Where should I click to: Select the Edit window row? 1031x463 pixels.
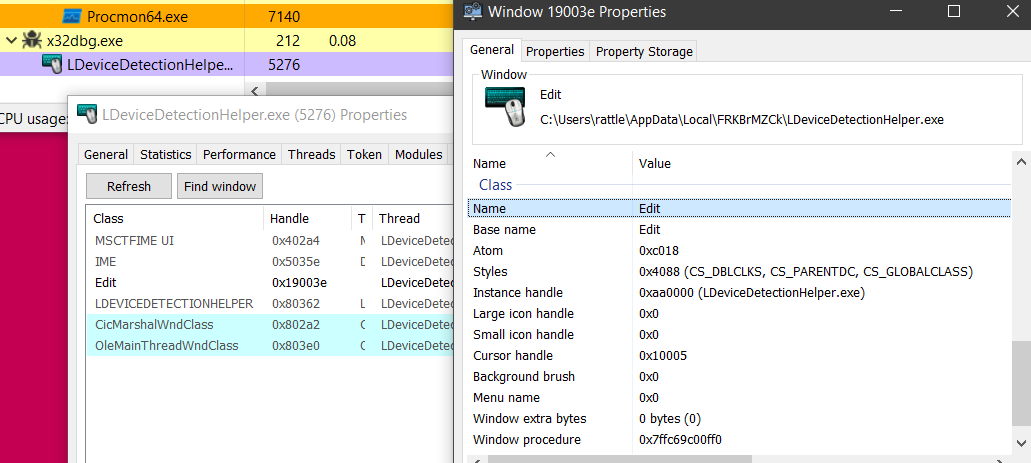pyautogui.click(x=270, y=283)
